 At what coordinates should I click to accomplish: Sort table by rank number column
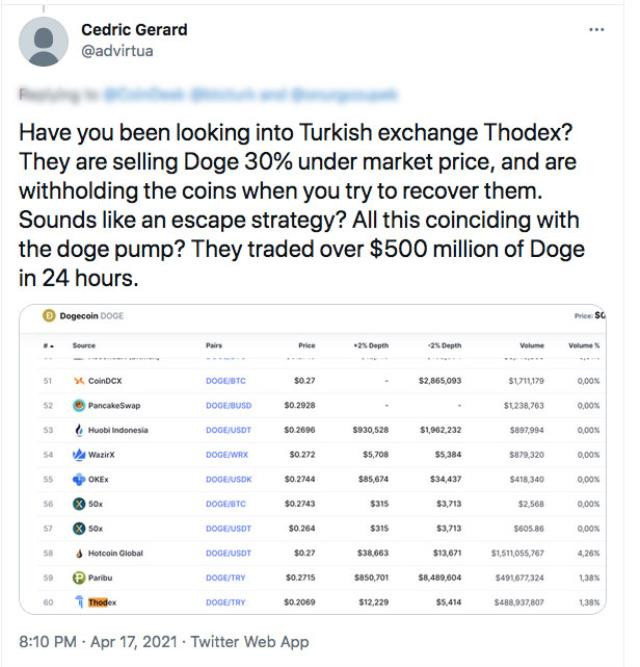coord(48,345)
